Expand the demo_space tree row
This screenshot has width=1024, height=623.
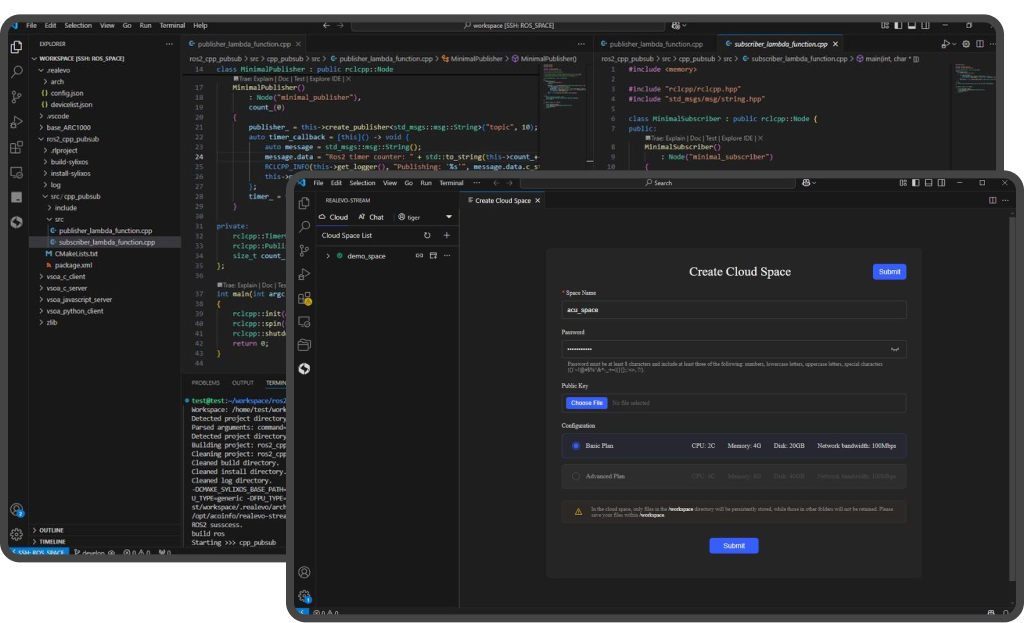(328, 256)
